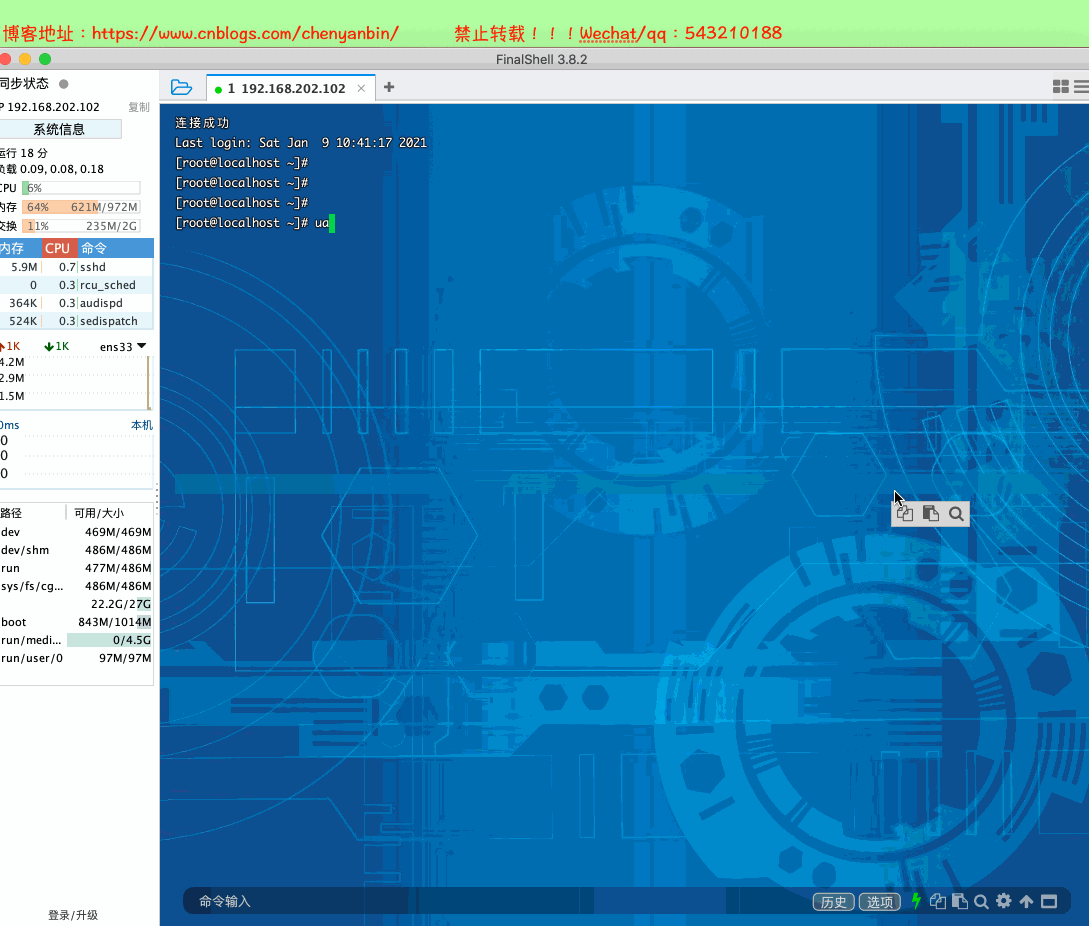Select the run/medi... disk row
The image size is (1089, 926).
tap(76, 640)
